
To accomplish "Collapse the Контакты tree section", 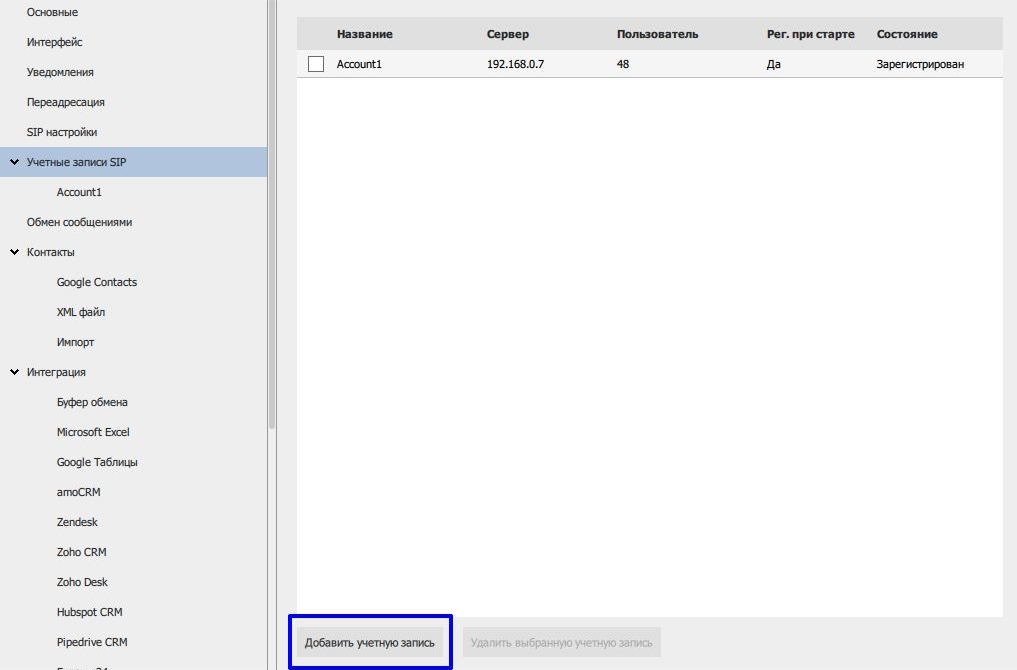I will coord(15,252).
